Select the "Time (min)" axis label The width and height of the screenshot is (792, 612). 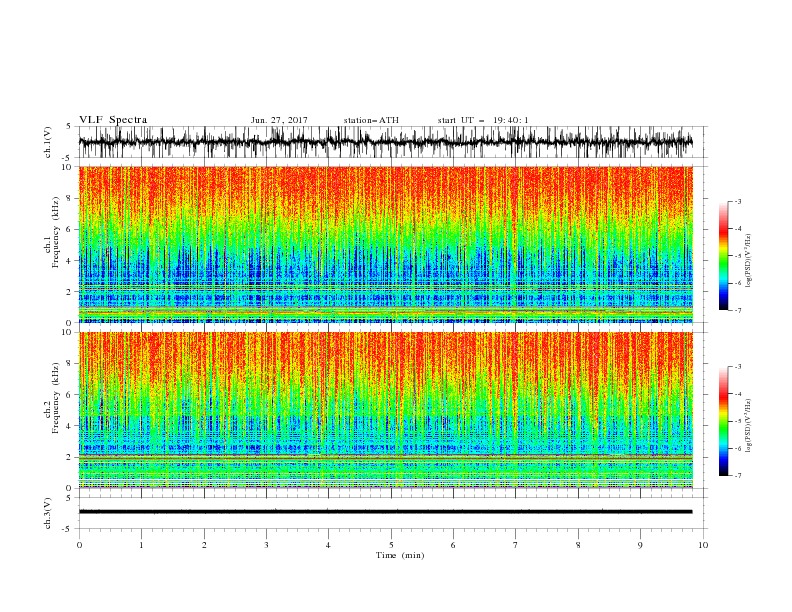[400, 555]
